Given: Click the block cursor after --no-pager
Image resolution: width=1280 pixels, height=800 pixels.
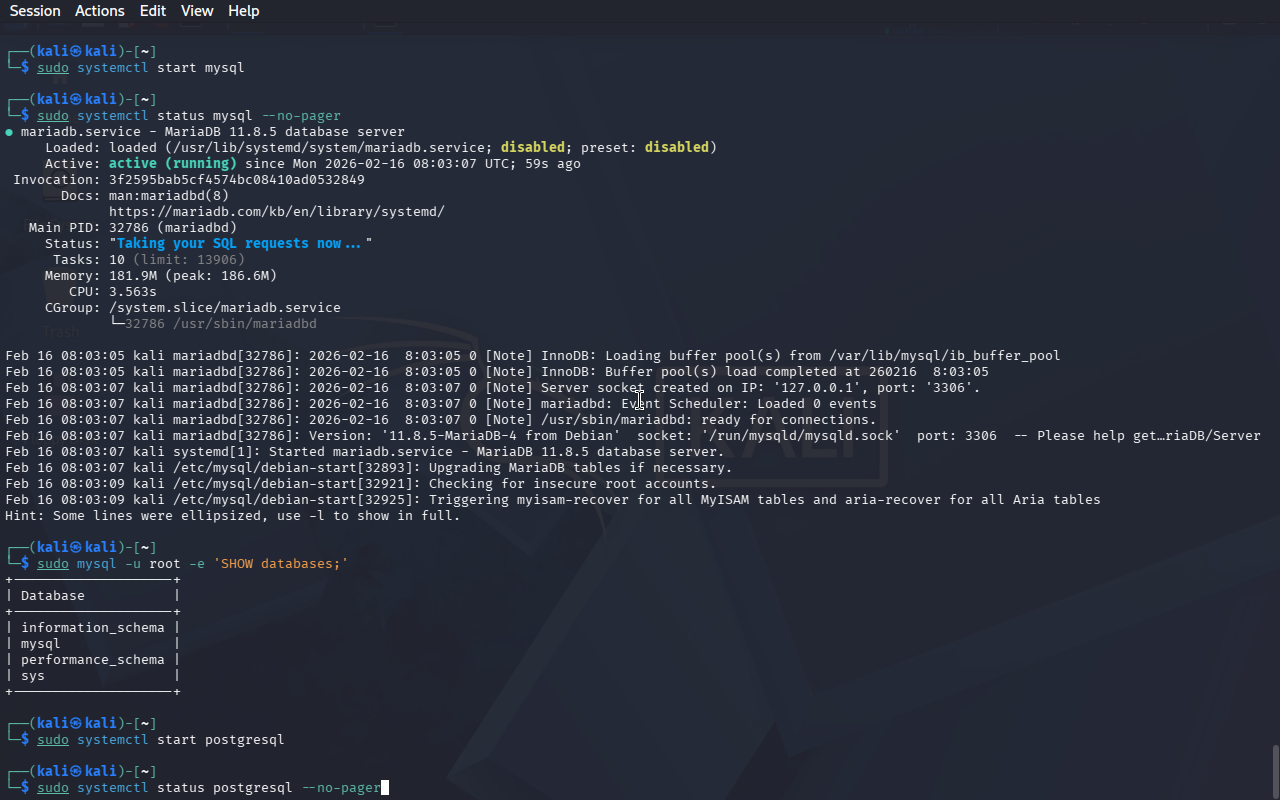Looking at the screenshot, I should click(385, 788).
